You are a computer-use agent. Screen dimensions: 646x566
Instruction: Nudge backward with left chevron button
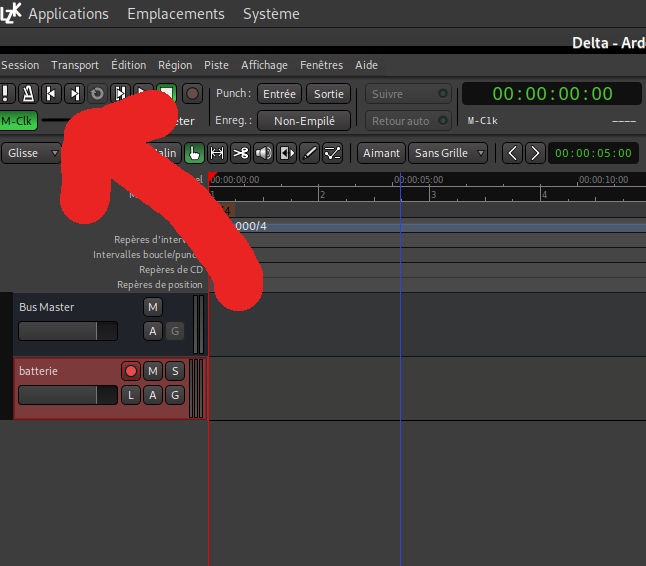click(x=513, y=153)
